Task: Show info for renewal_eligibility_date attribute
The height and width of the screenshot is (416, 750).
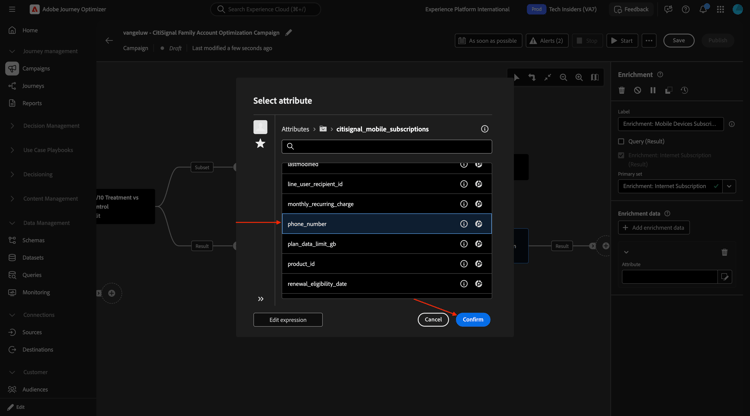Action: (463, 284)
